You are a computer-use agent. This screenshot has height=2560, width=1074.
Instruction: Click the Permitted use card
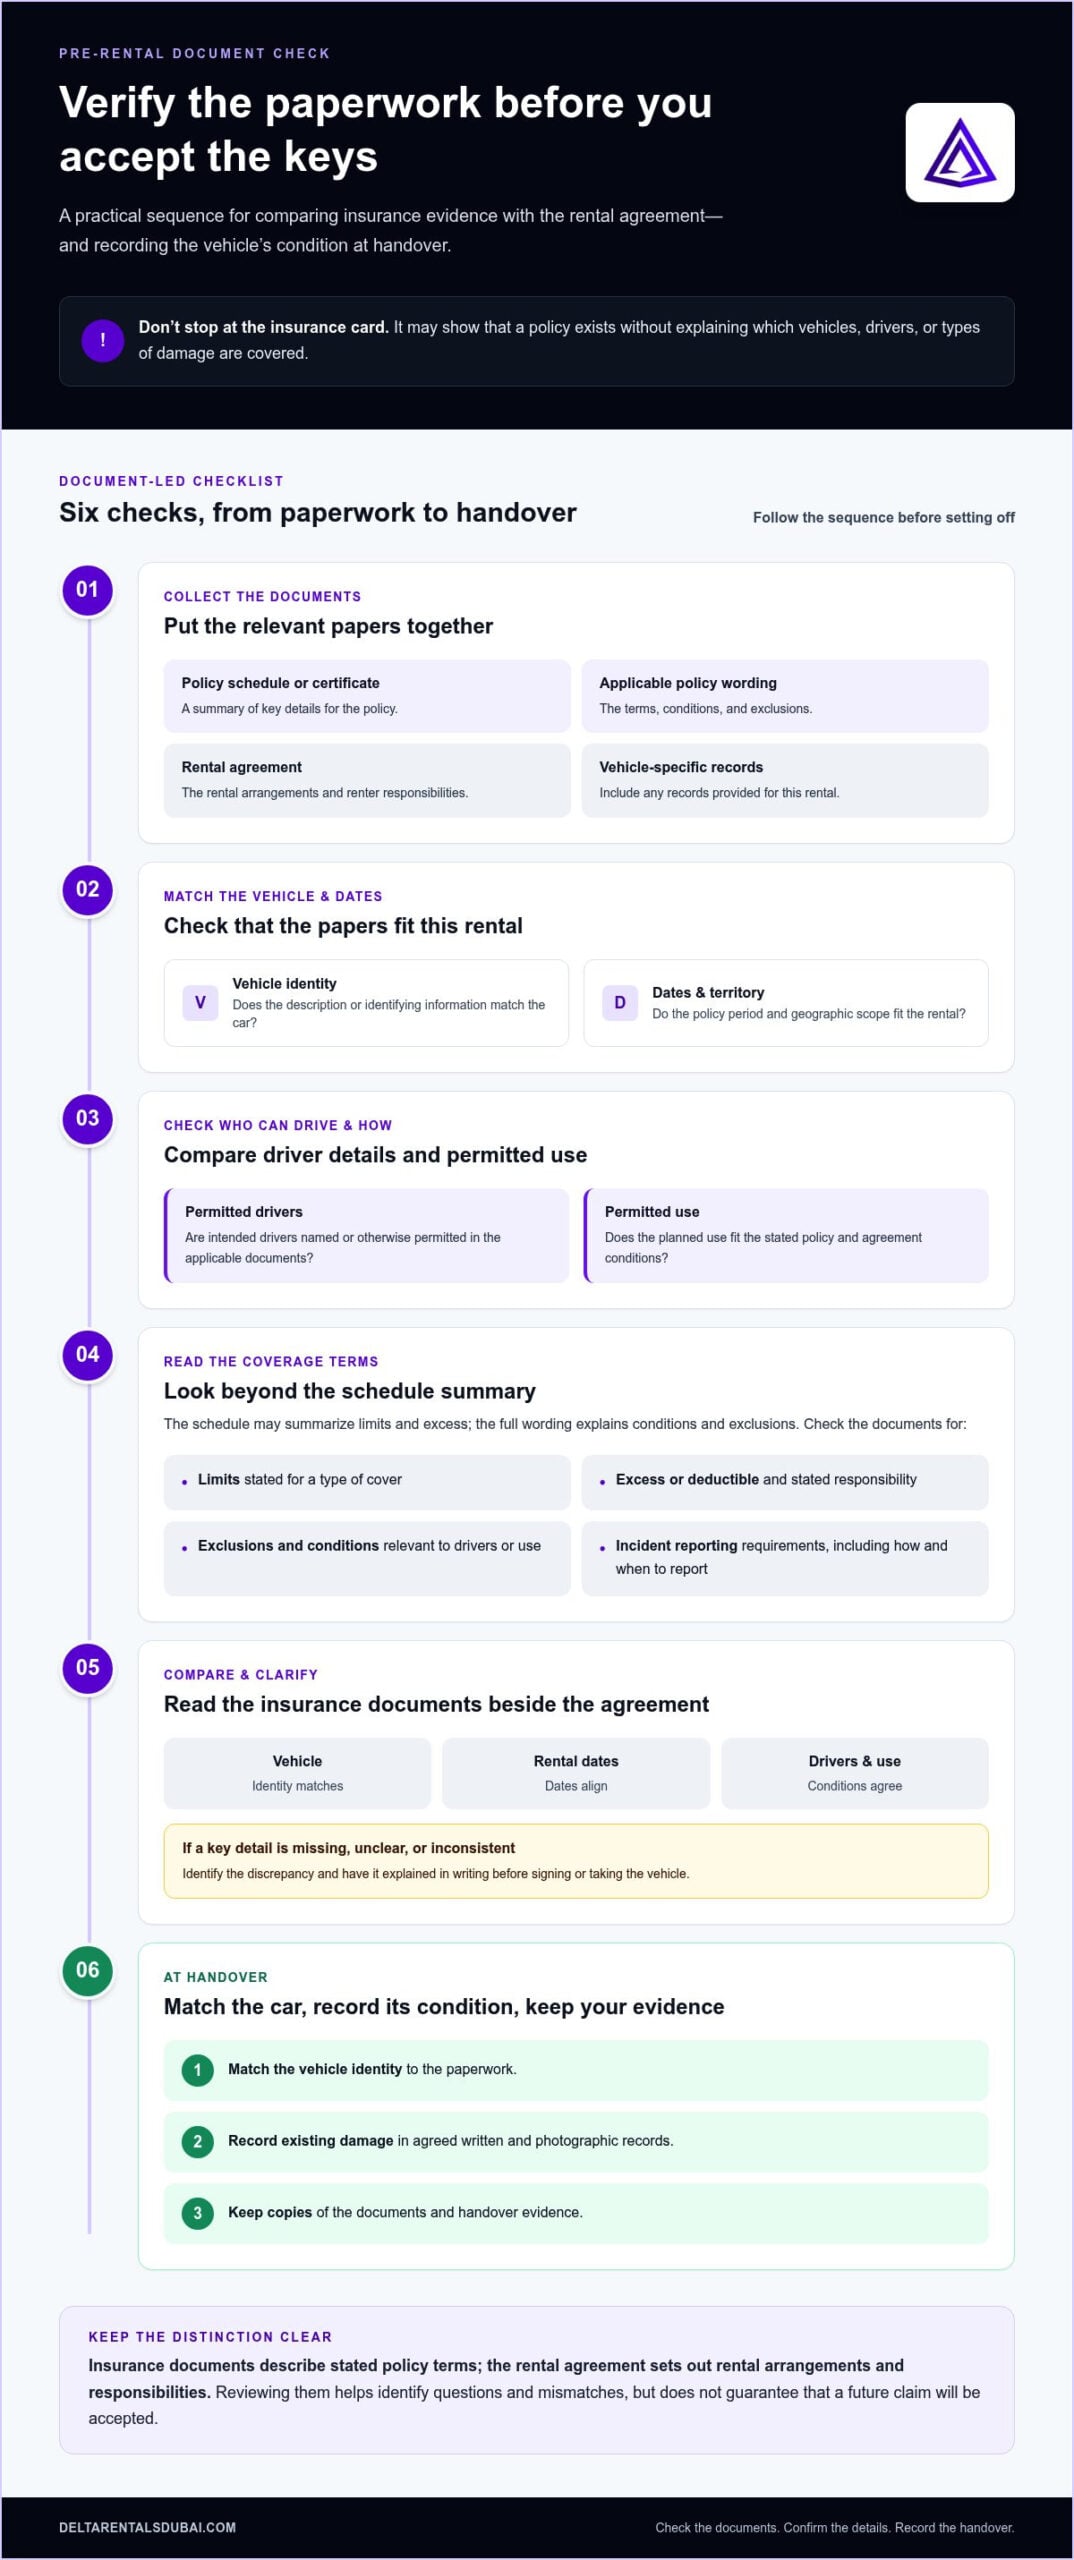tap(786, 1235)
